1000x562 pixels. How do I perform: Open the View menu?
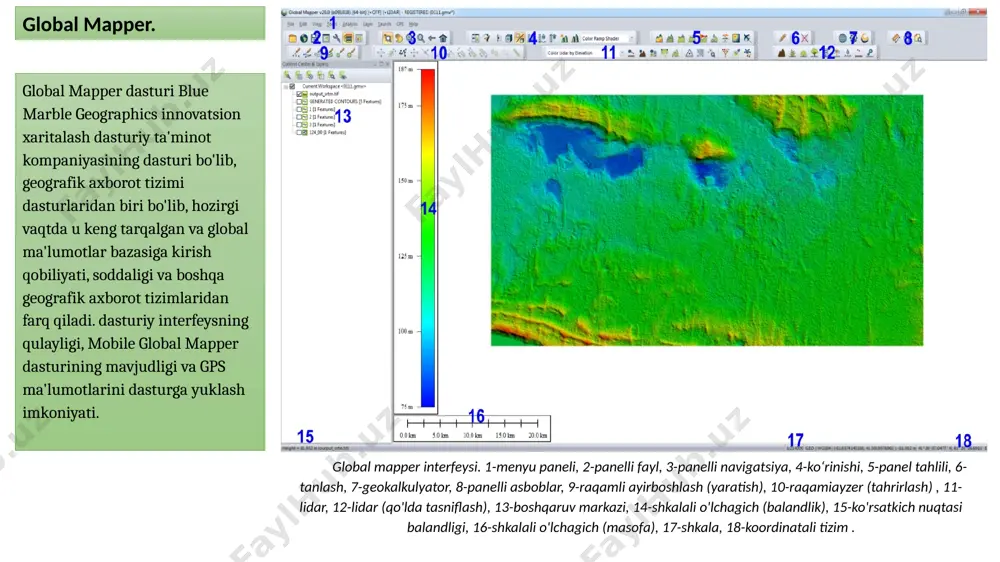point(317,24)
